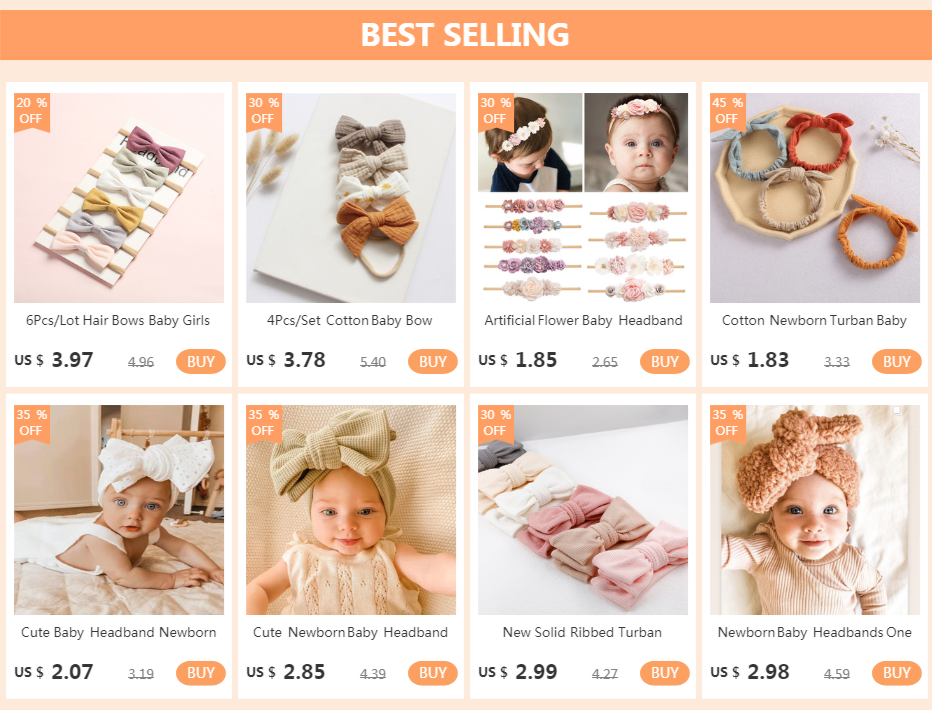Click the 45% OFF badge on turban
This screenshot has width=932, height=710.
coord(727,112)
